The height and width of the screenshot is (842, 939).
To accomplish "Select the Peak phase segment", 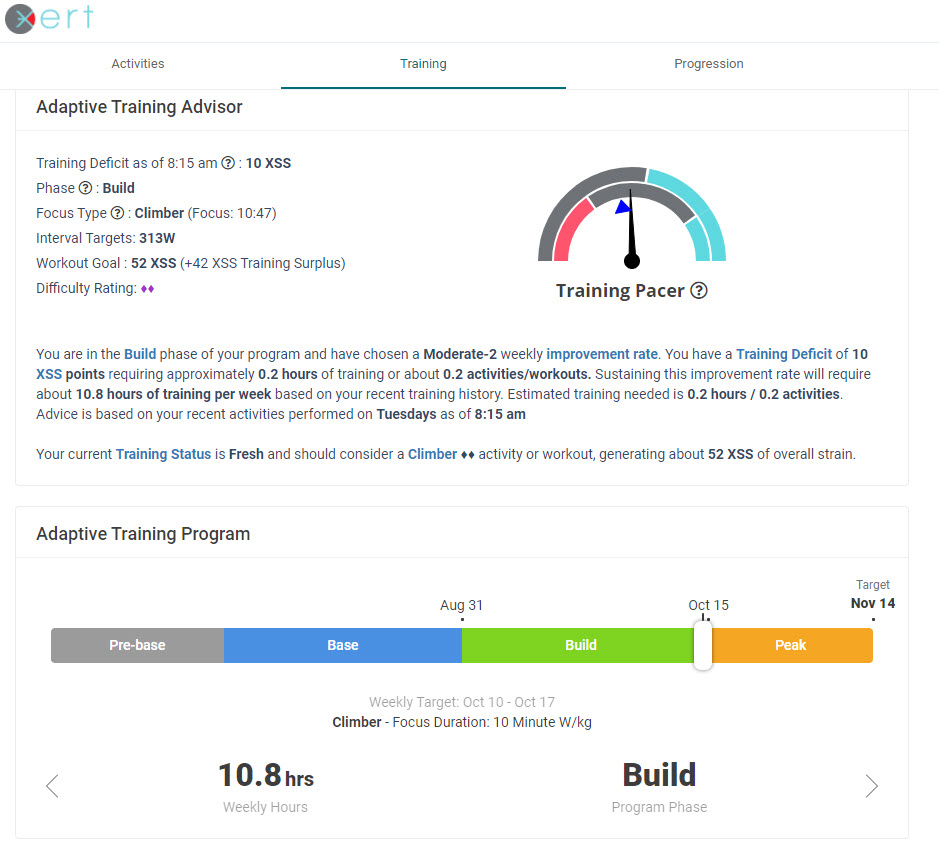I will pos(791,645).
